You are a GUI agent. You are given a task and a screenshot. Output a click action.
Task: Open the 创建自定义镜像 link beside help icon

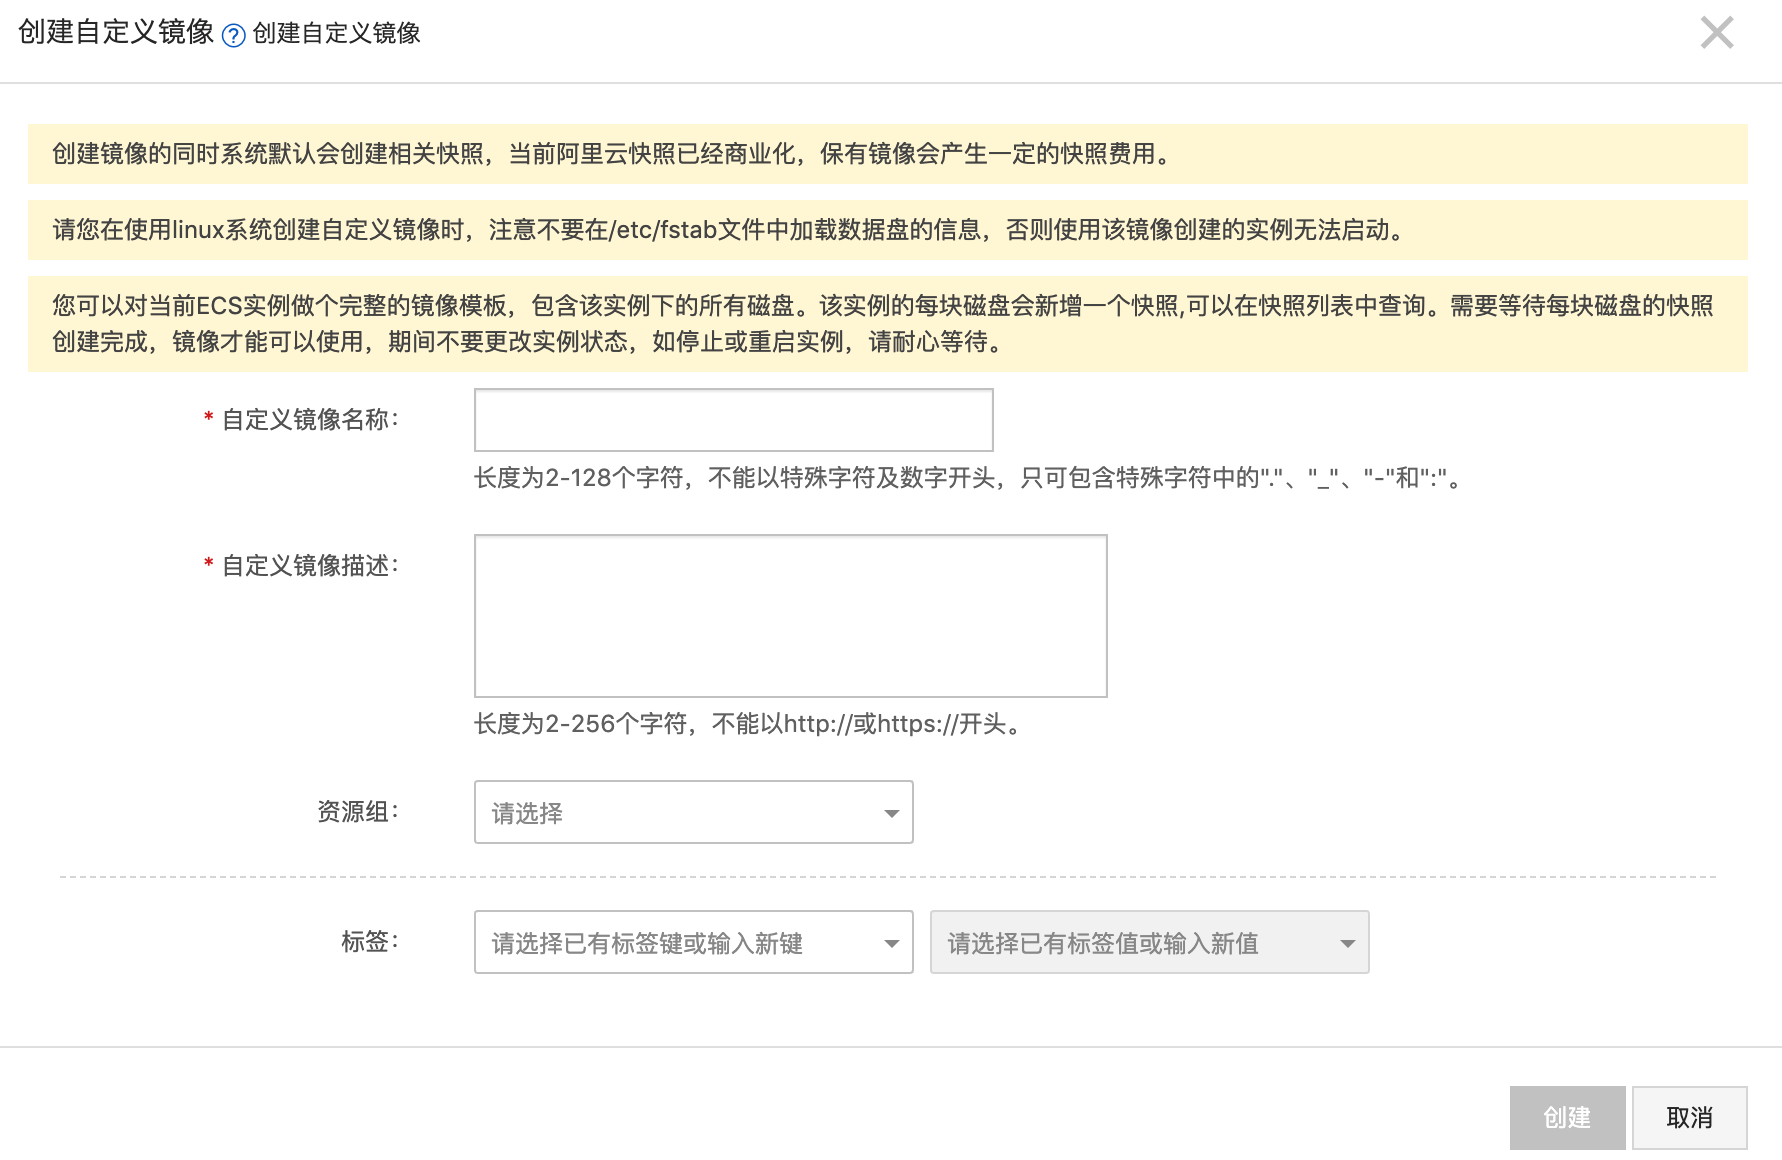pyautogui.click(x=336, y=34)
